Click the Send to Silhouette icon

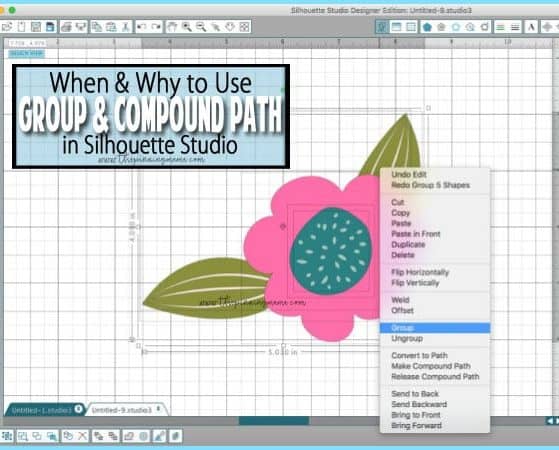coord(81,27)
